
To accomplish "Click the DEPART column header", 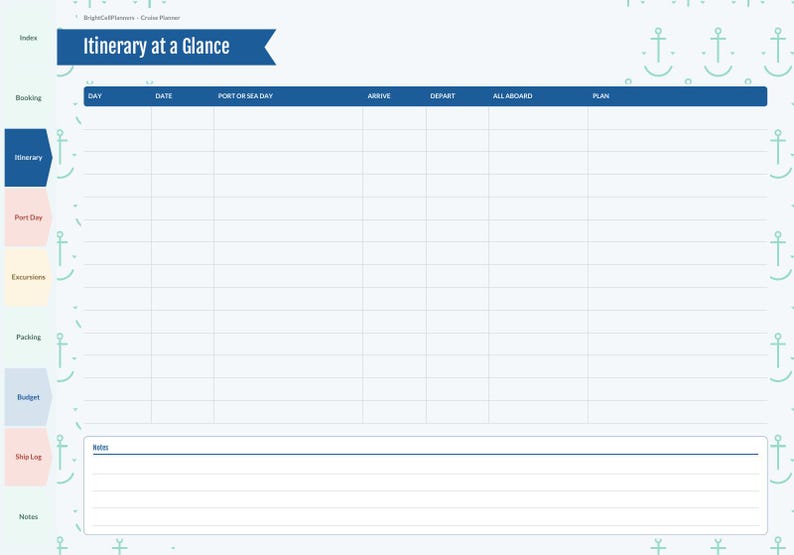I will [x=443, y=96].
